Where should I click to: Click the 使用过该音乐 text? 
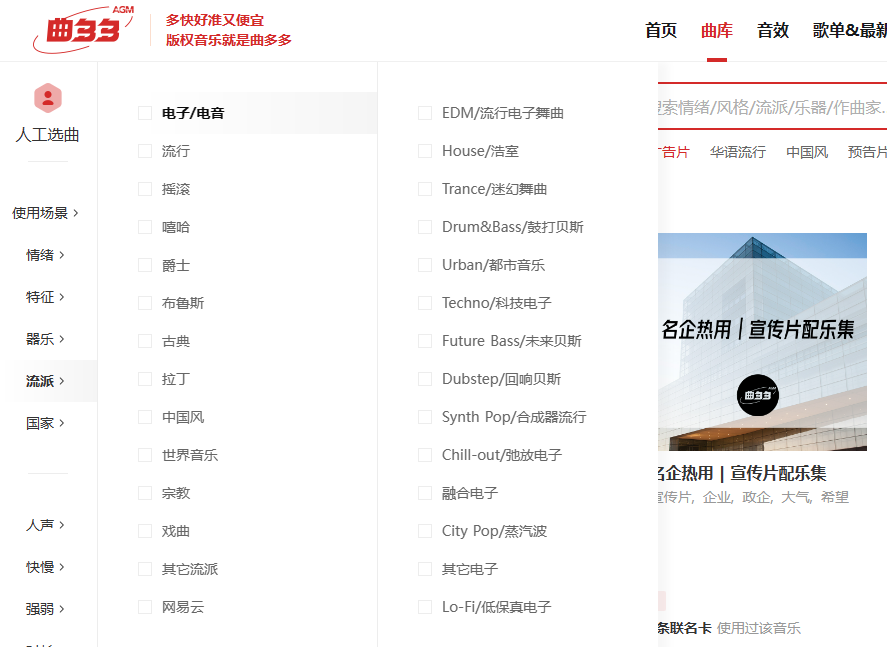pyautogui.click(x=759, y=628)
